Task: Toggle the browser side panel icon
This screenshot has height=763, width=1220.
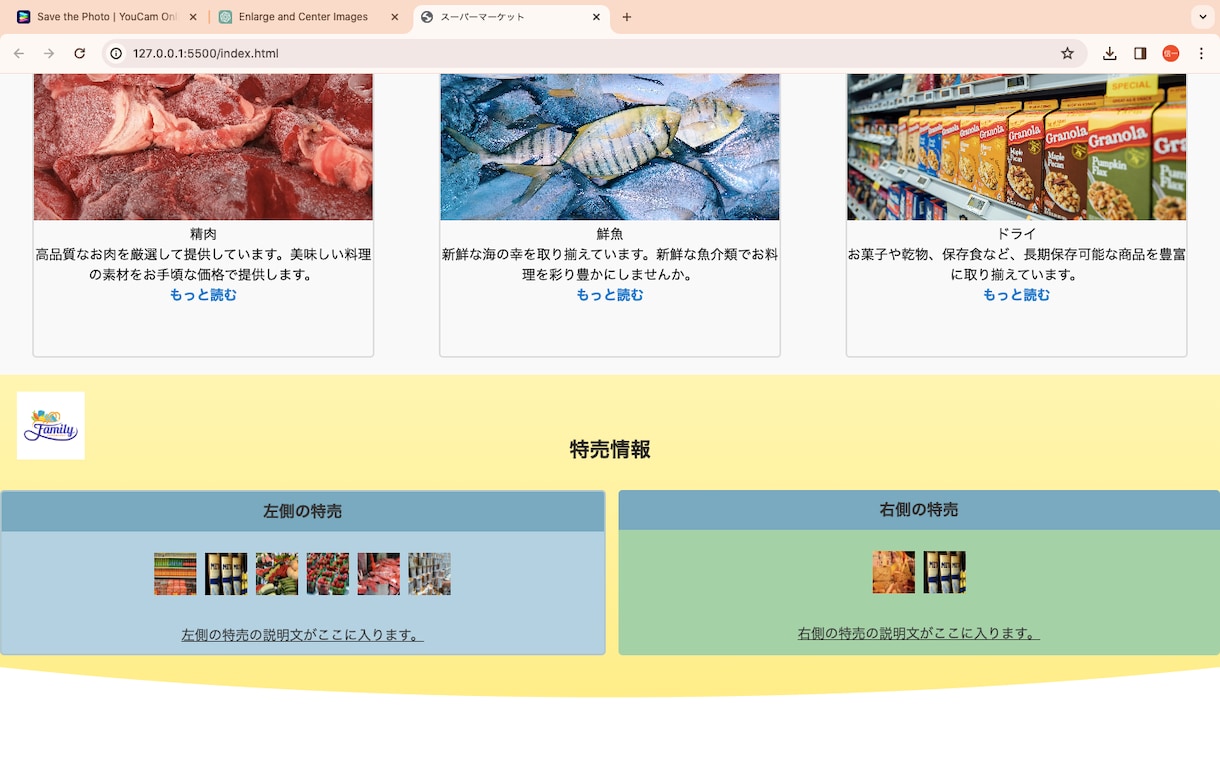Action: pos(1140,54)
